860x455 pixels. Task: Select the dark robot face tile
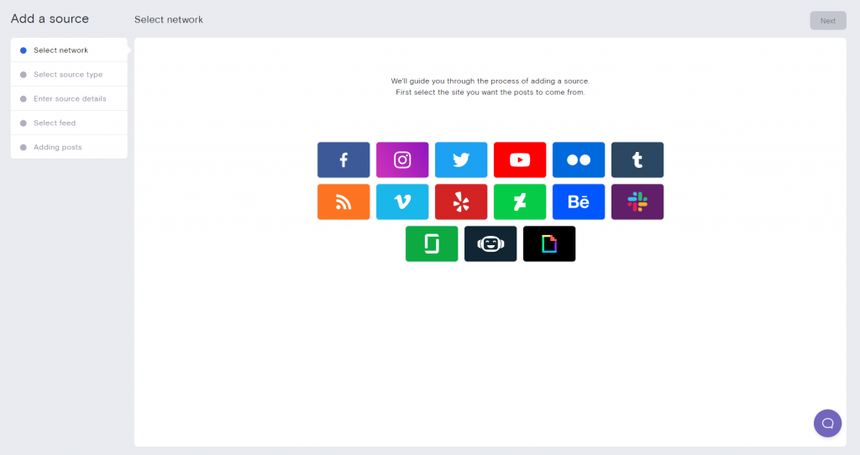point(490,244)
